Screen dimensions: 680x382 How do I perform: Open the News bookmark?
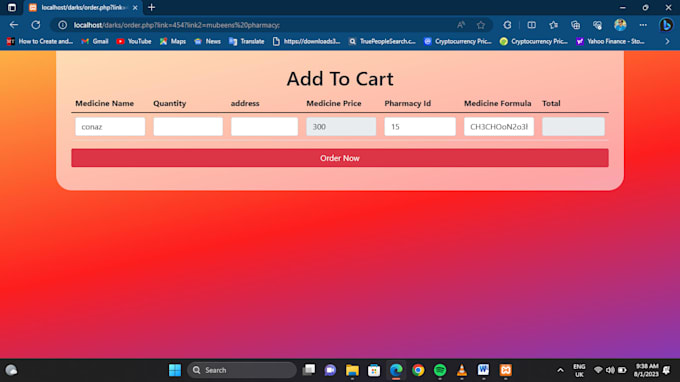coord(207,41)
